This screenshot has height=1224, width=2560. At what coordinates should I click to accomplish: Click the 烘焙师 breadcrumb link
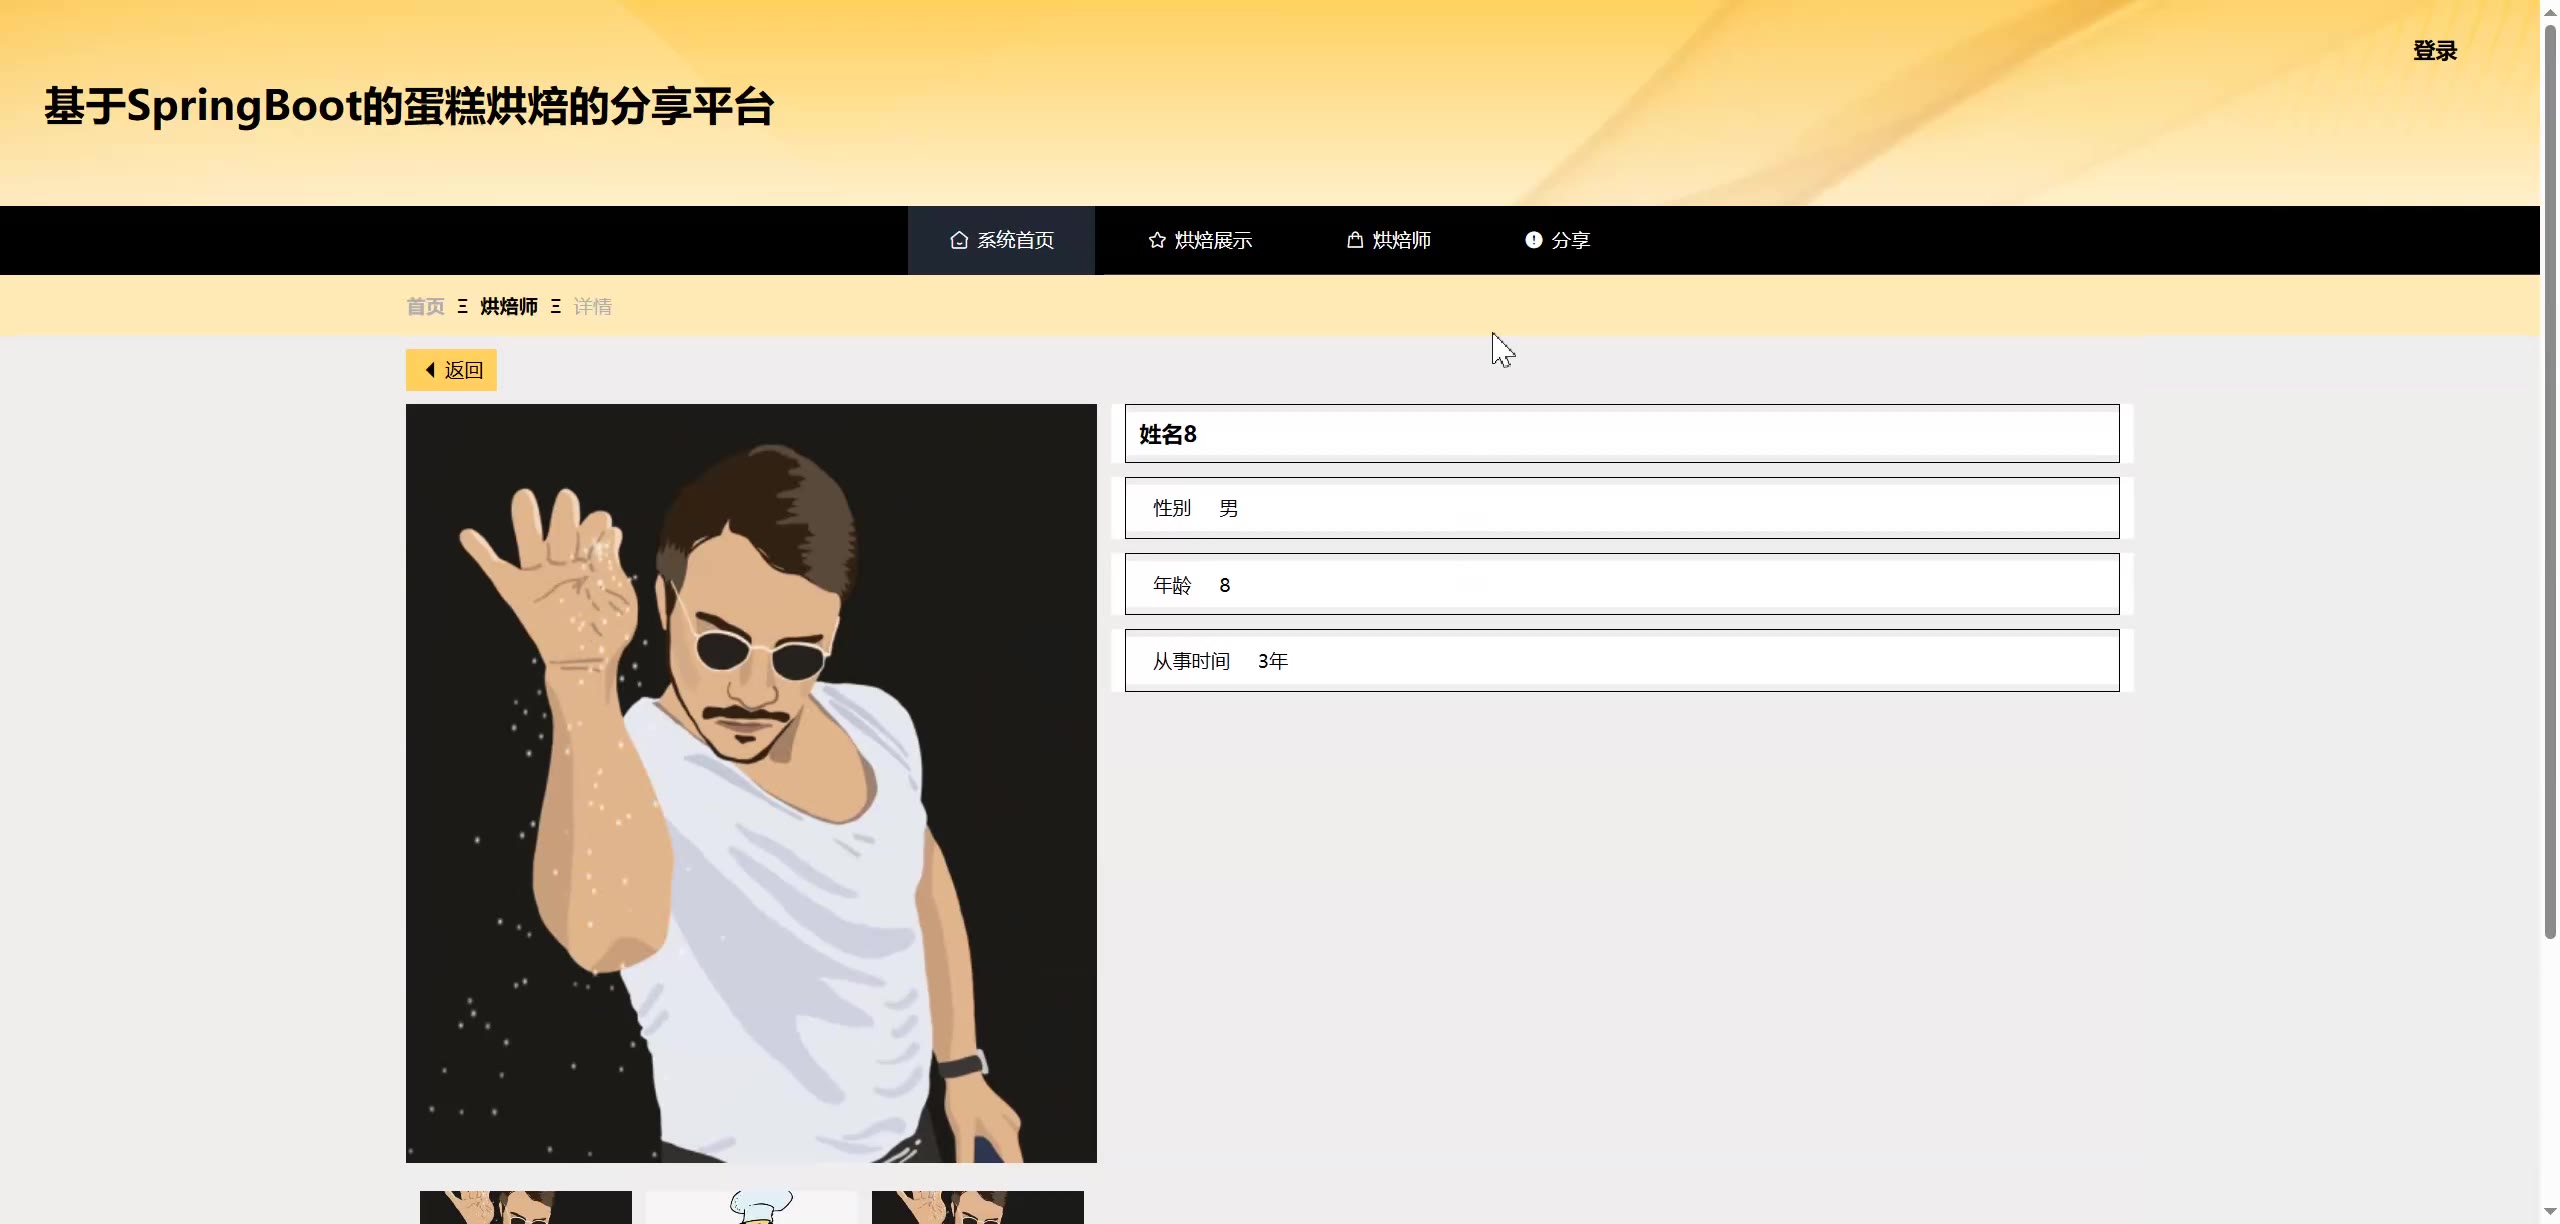[508, 307]
